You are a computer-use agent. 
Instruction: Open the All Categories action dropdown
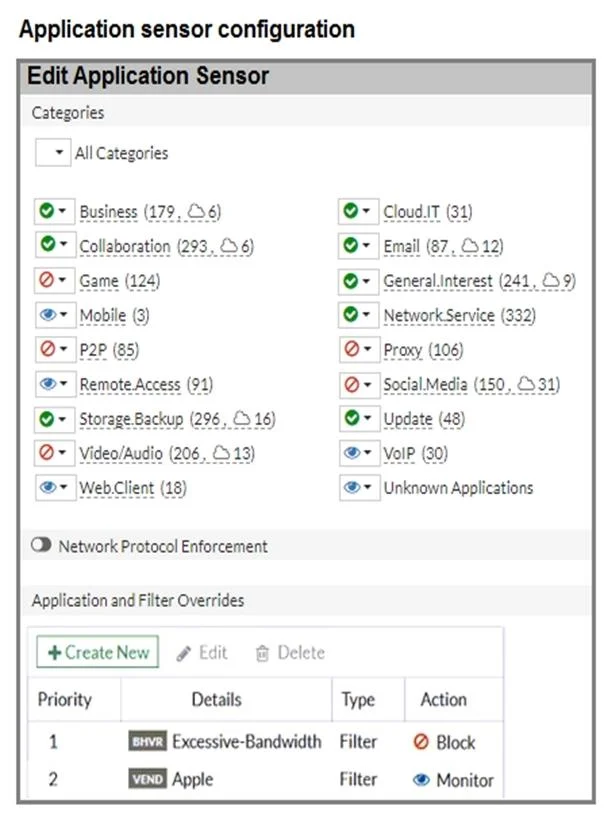(53, 152)
